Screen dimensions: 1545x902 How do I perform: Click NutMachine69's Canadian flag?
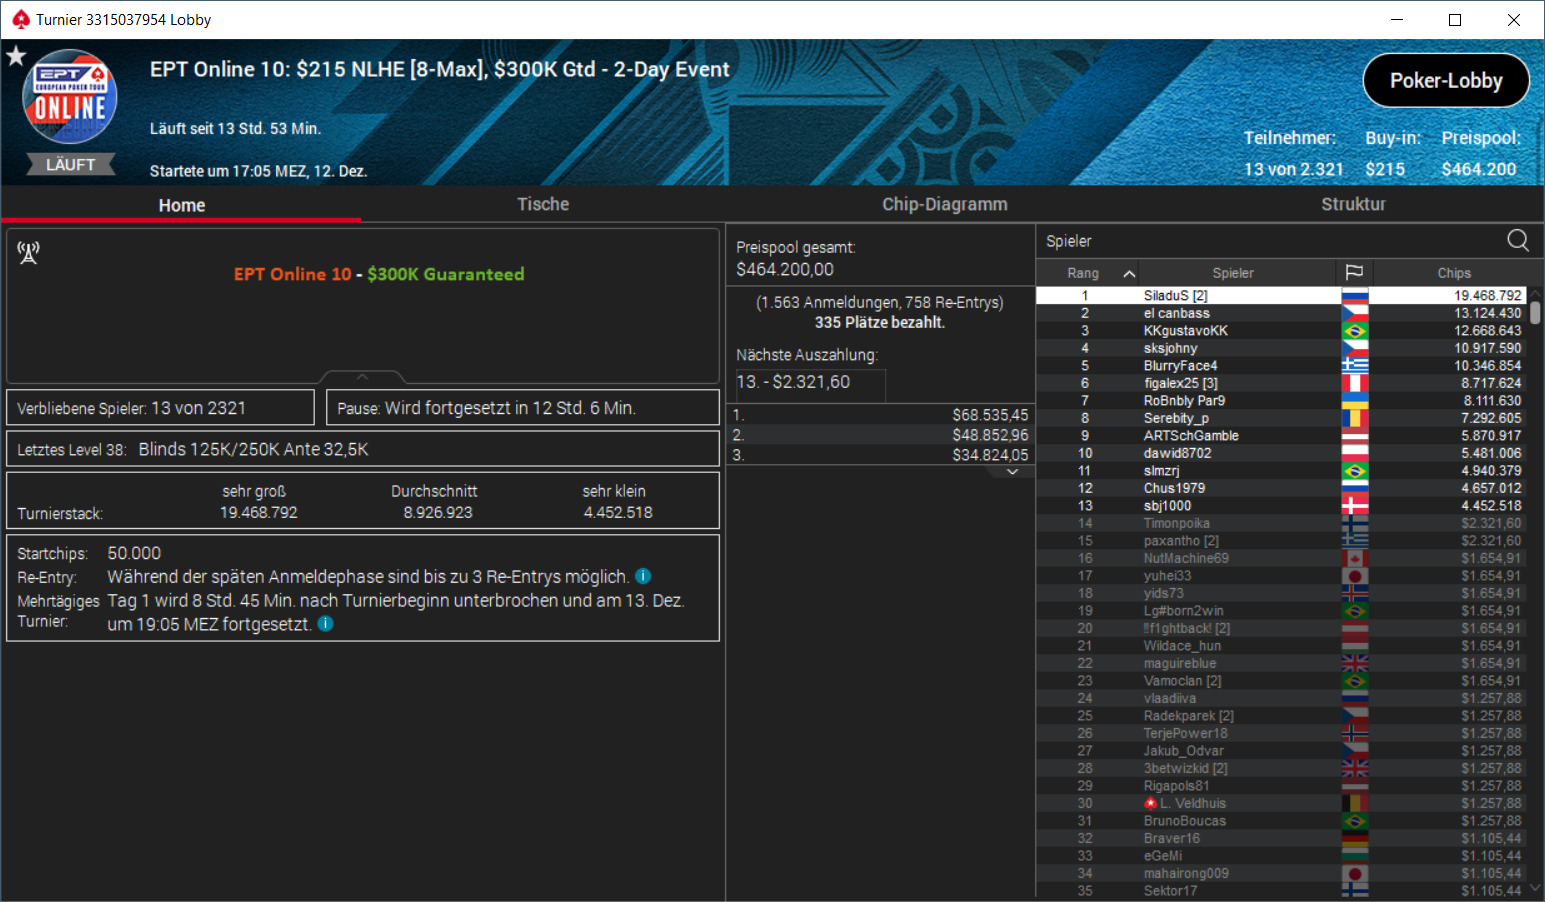click(1354, 558)
